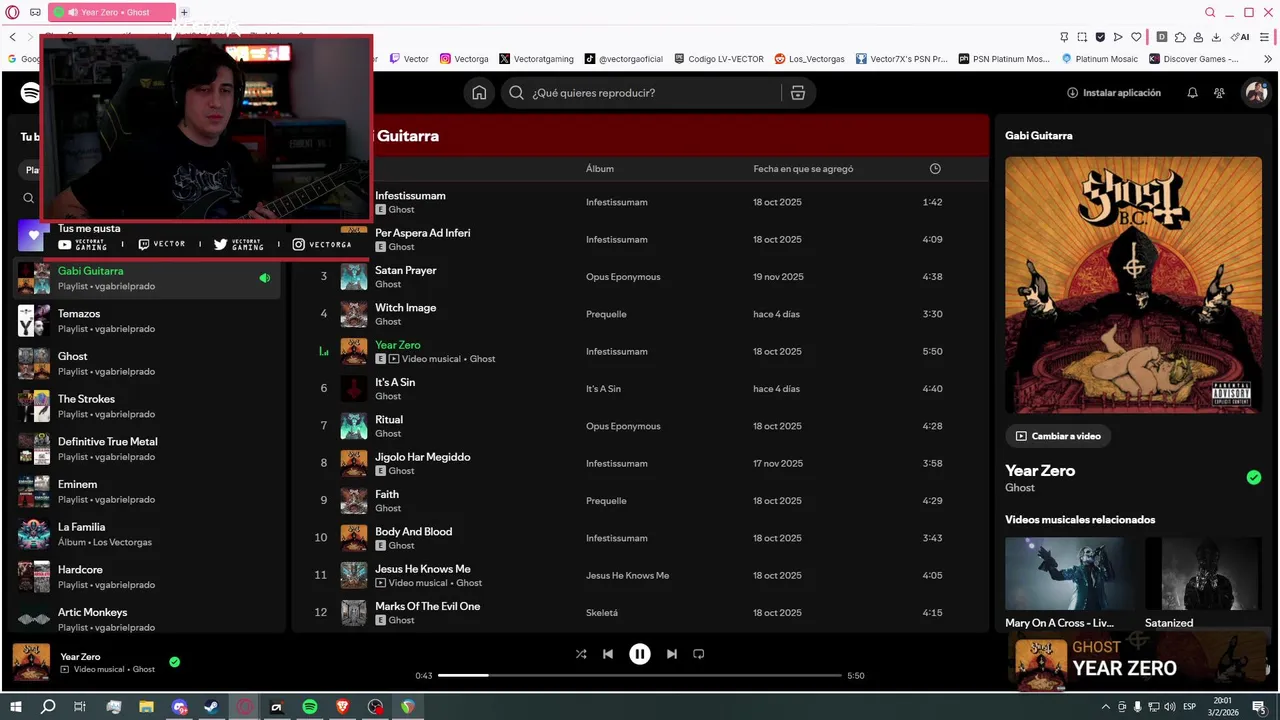Open Discover Games bookmark
1280x720 pixels.
tap(1194, 59)
